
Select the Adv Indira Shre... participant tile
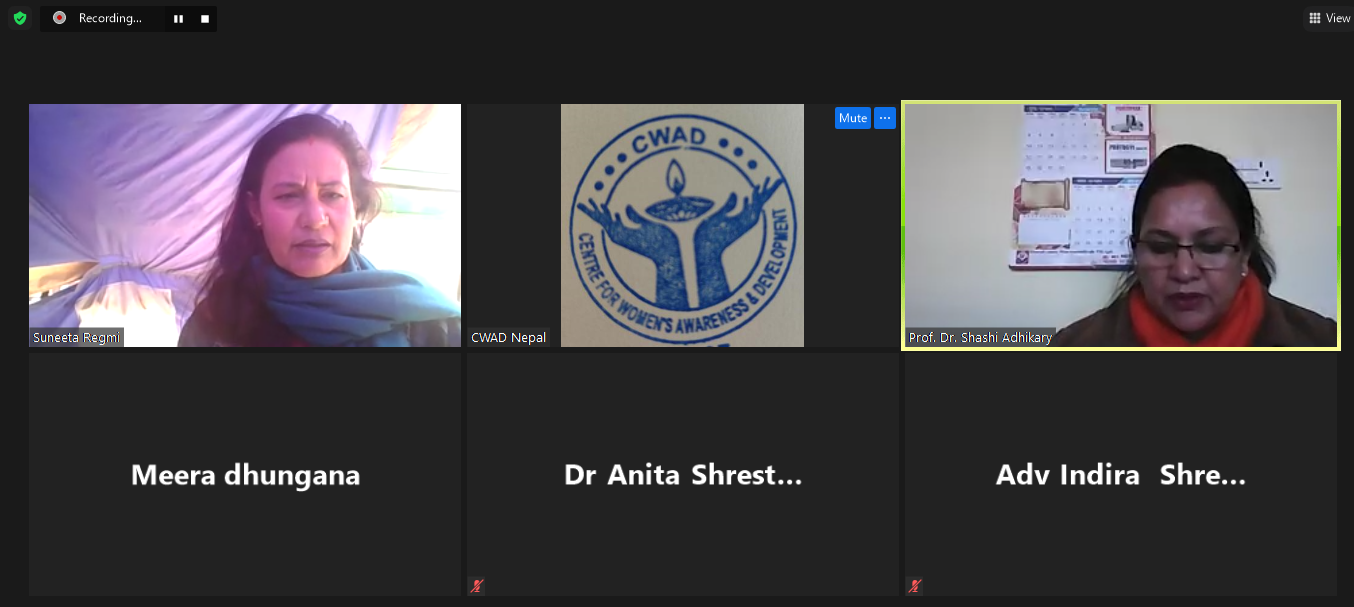tap(1120, 474)
